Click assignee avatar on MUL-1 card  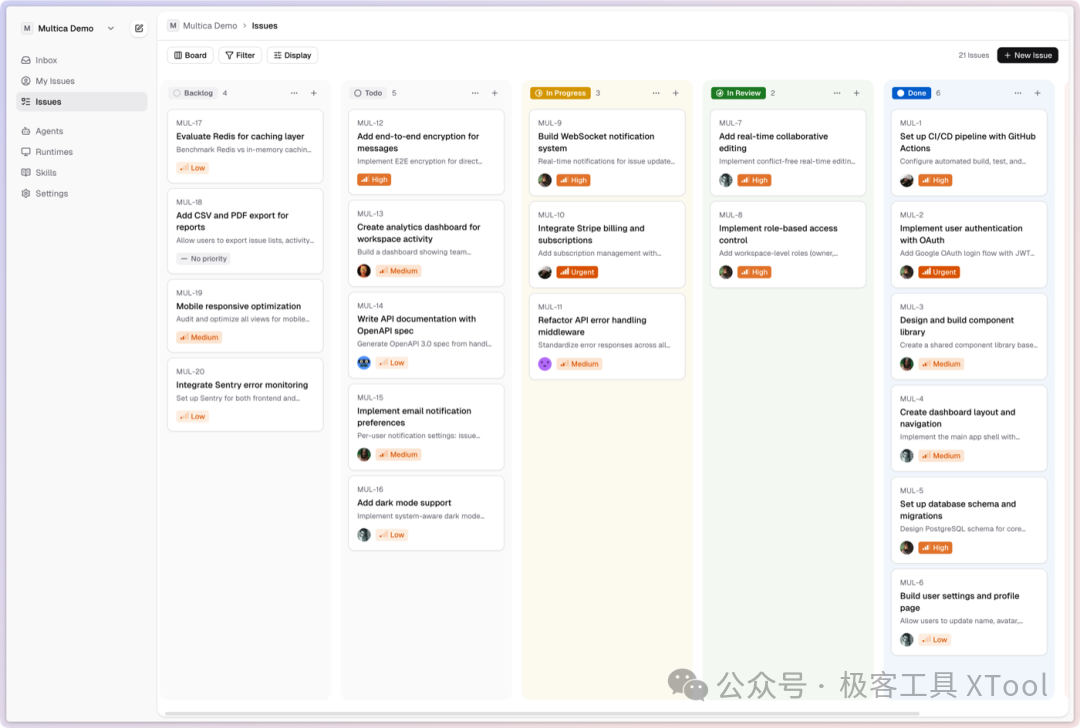pyautogui.click(x=906, y=180)
